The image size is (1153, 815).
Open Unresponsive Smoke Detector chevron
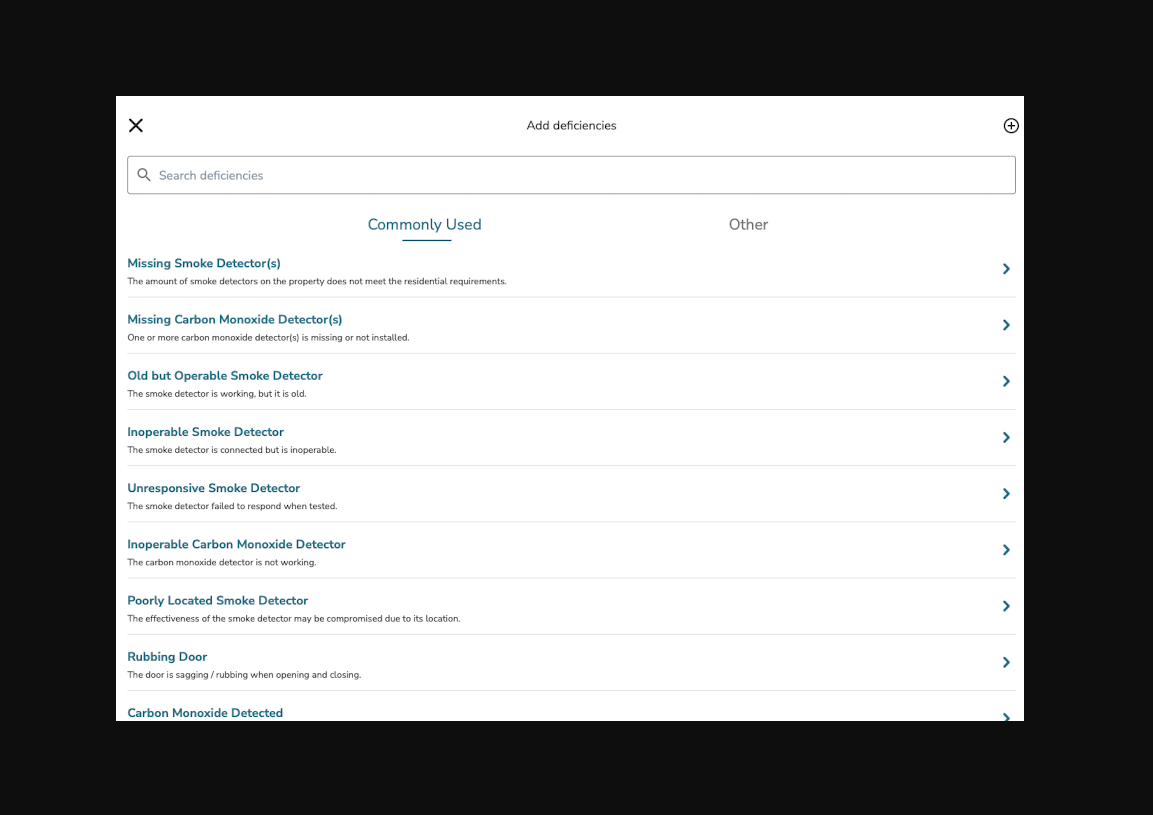click(x=1007, y=494)
